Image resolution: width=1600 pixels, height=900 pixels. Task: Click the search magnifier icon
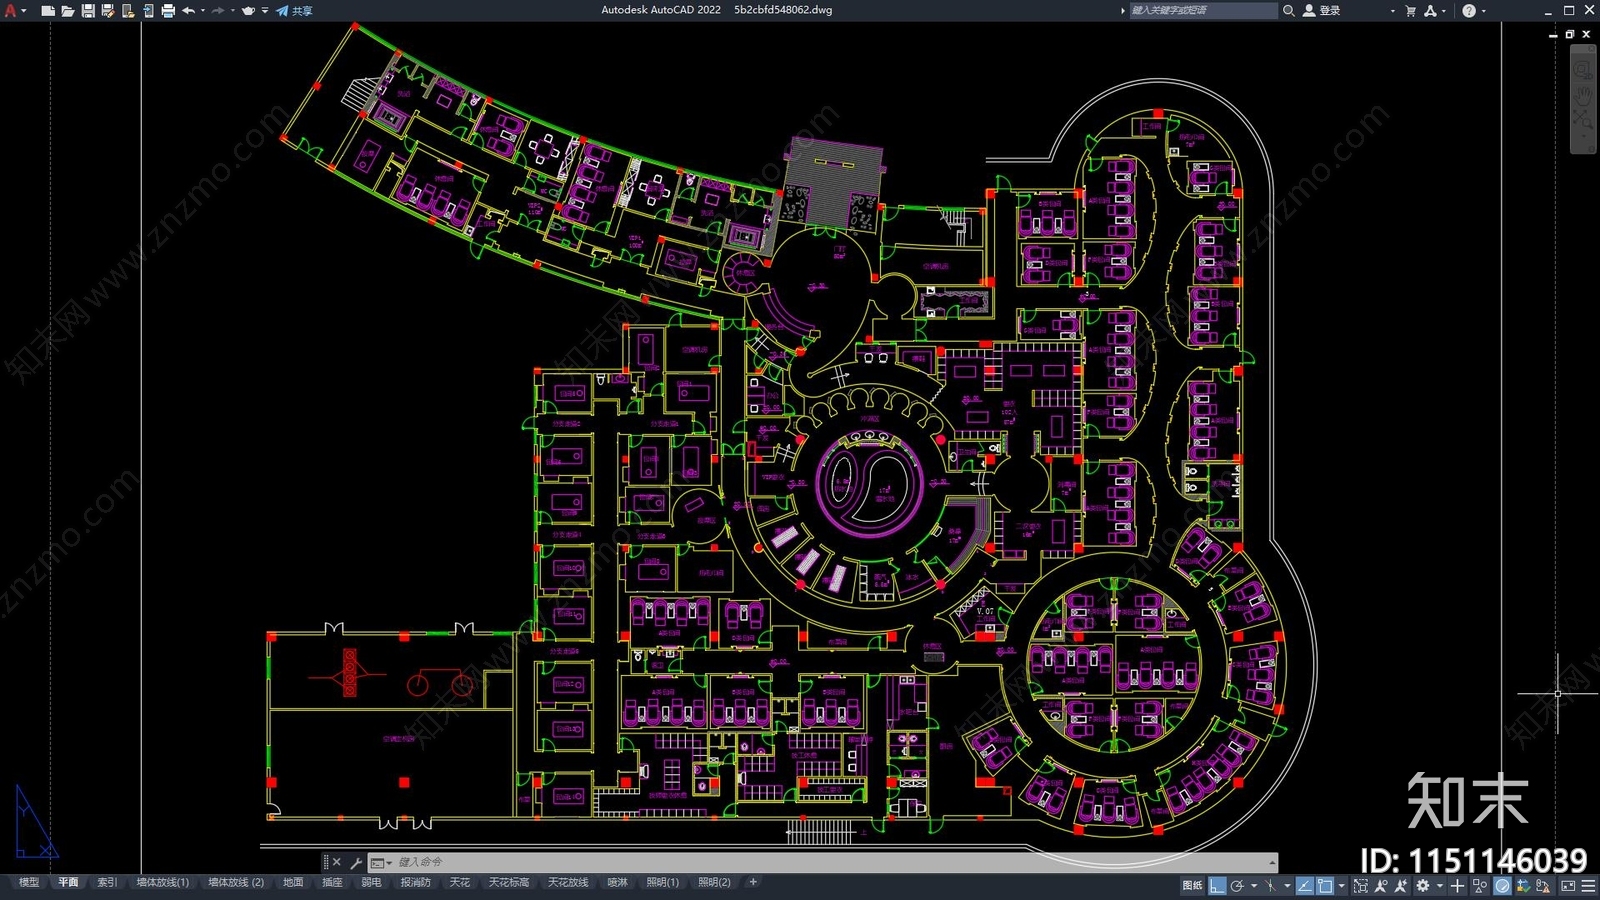click(x=1289, y=10)
